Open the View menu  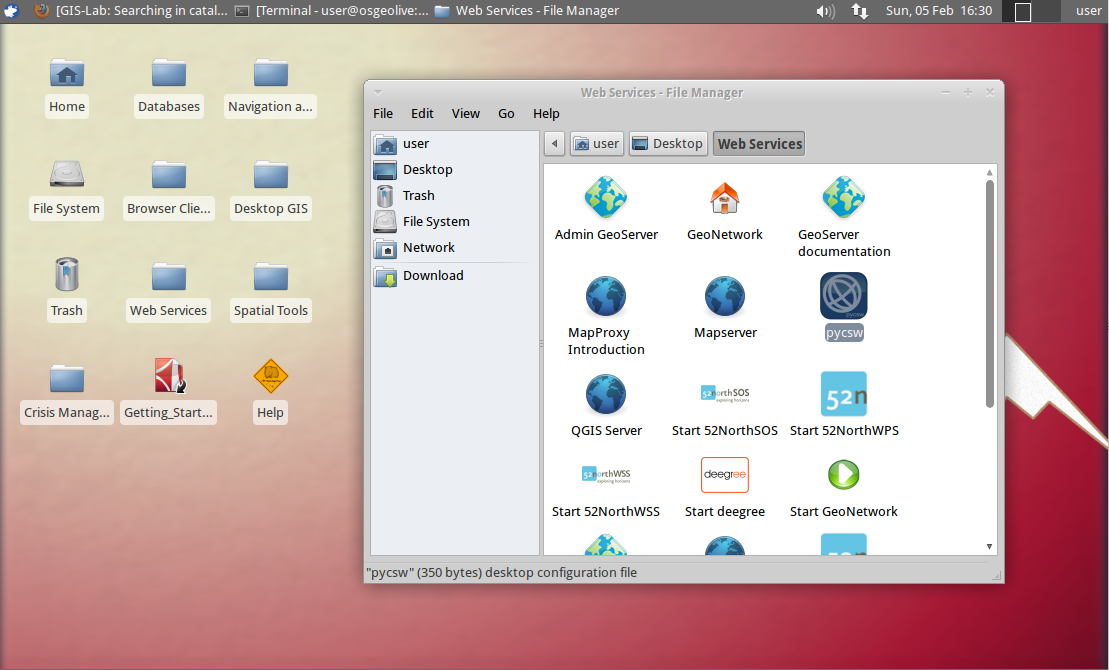465,113
